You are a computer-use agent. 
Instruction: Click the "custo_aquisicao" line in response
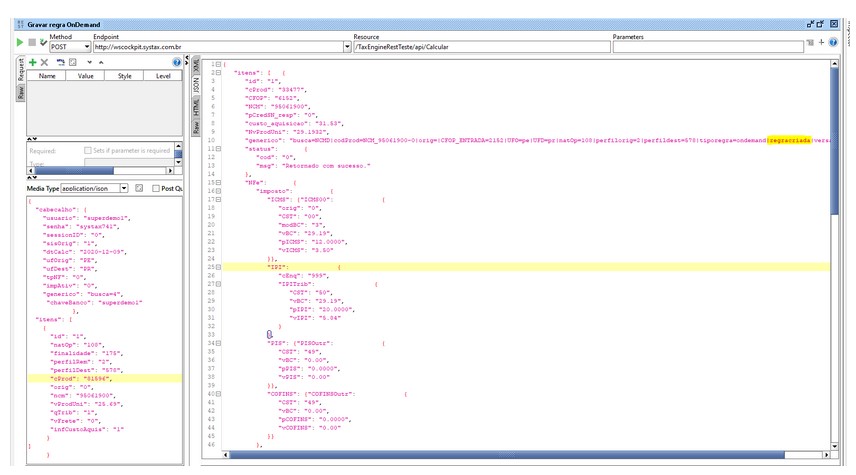tap(295, 123)
